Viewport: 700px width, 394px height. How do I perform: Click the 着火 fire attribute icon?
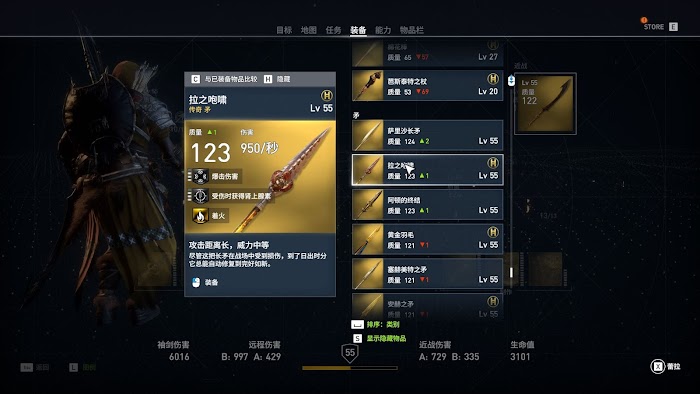(x=200, y=216)
